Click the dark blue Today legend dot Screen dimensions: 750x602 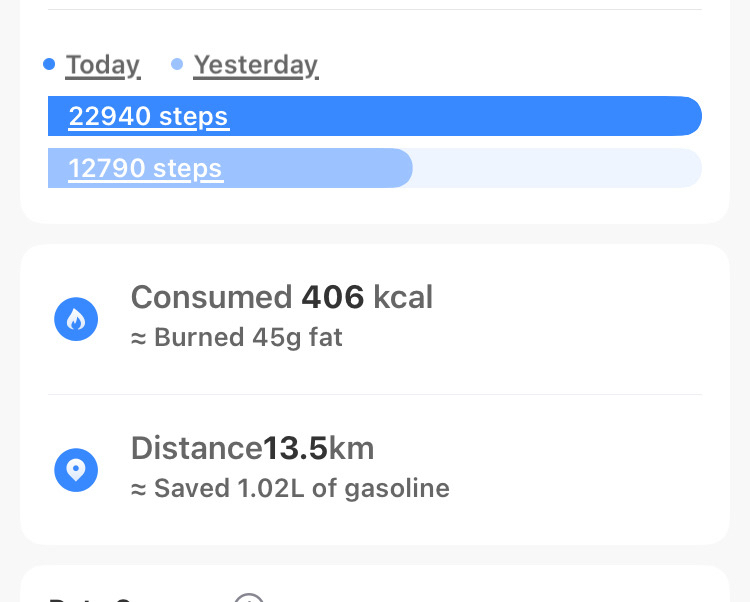[49, 65]
